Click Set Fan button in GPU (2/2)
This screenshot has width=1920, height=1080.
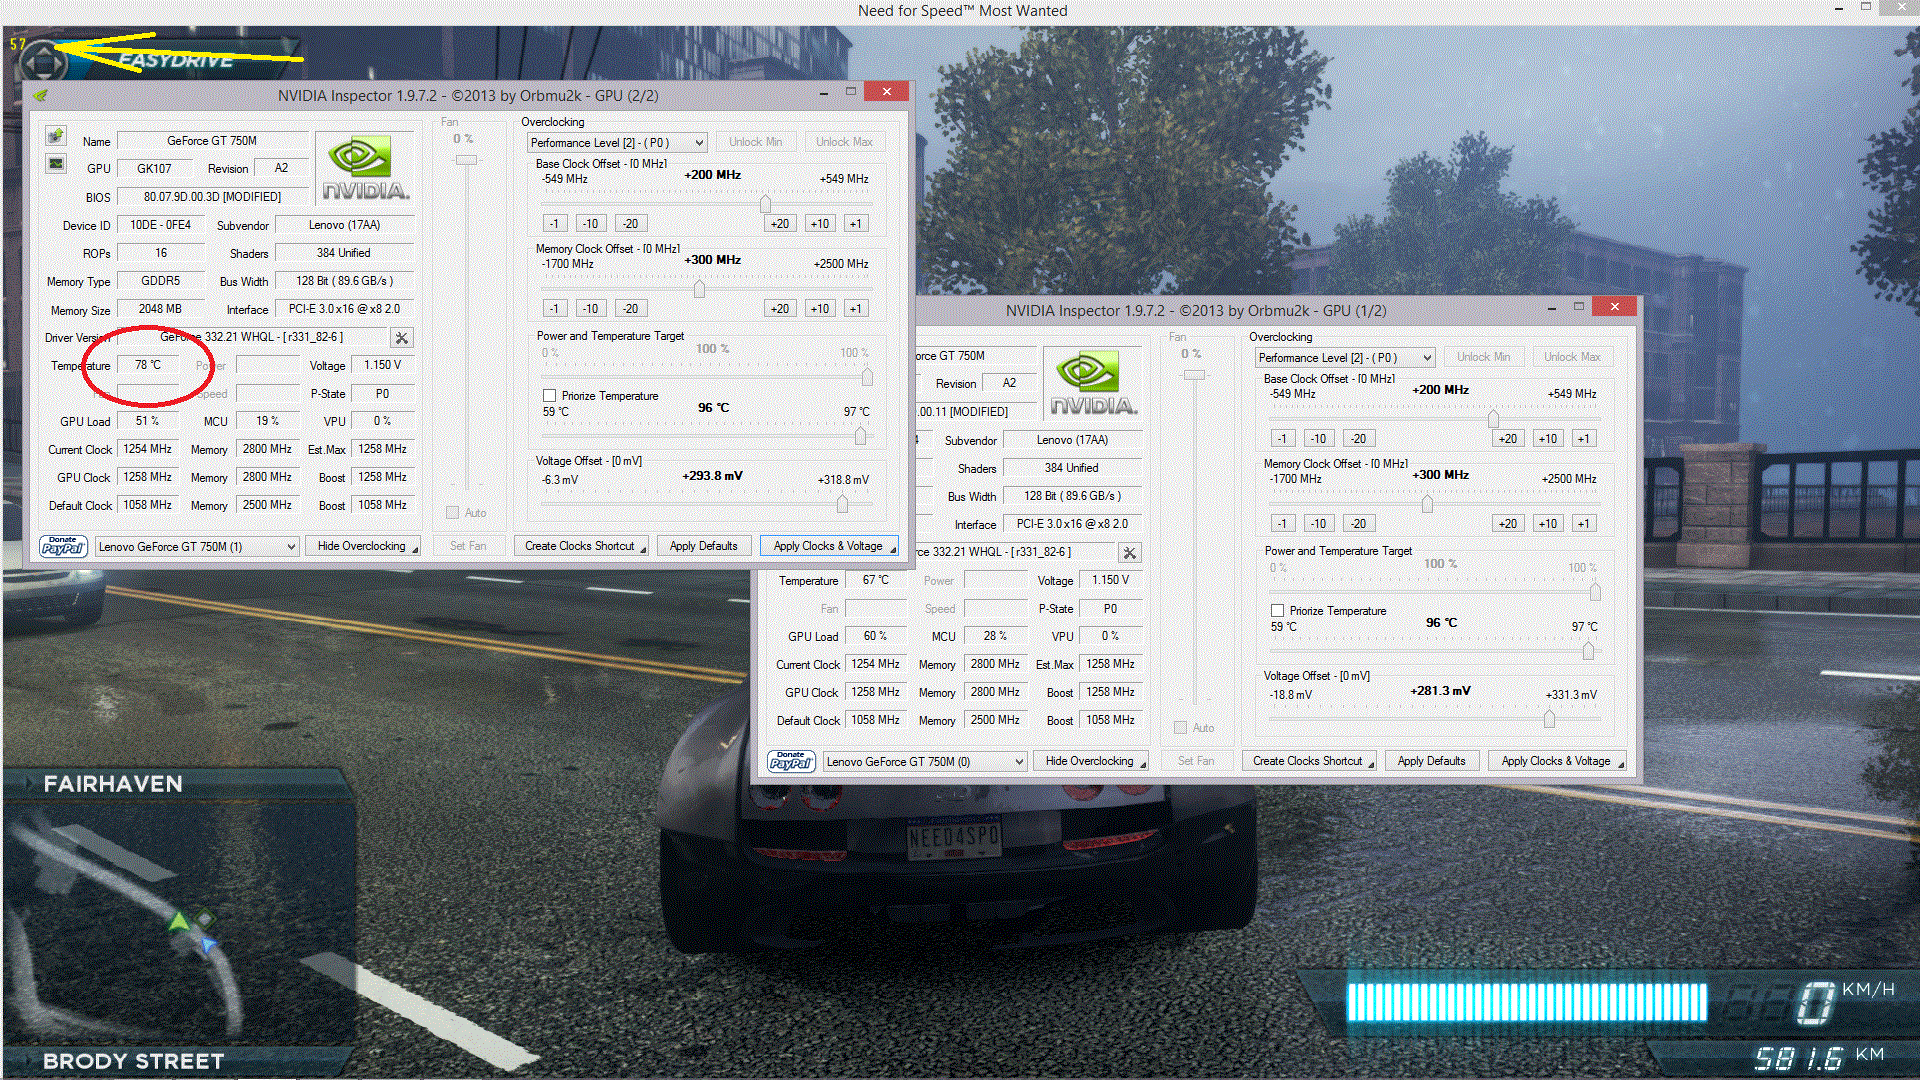[468, 546]
